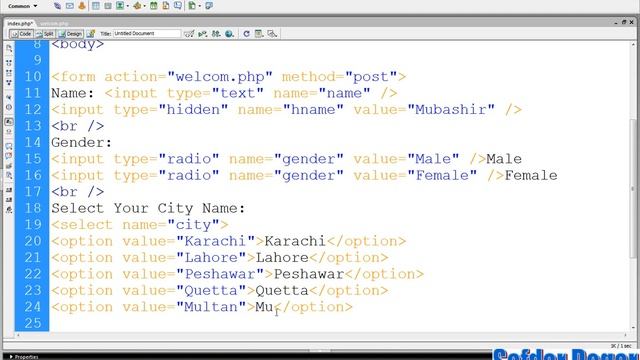Open the Open Documents list in coding toolbar
Viewport: 640px width, 360px height.
point(9,48)
